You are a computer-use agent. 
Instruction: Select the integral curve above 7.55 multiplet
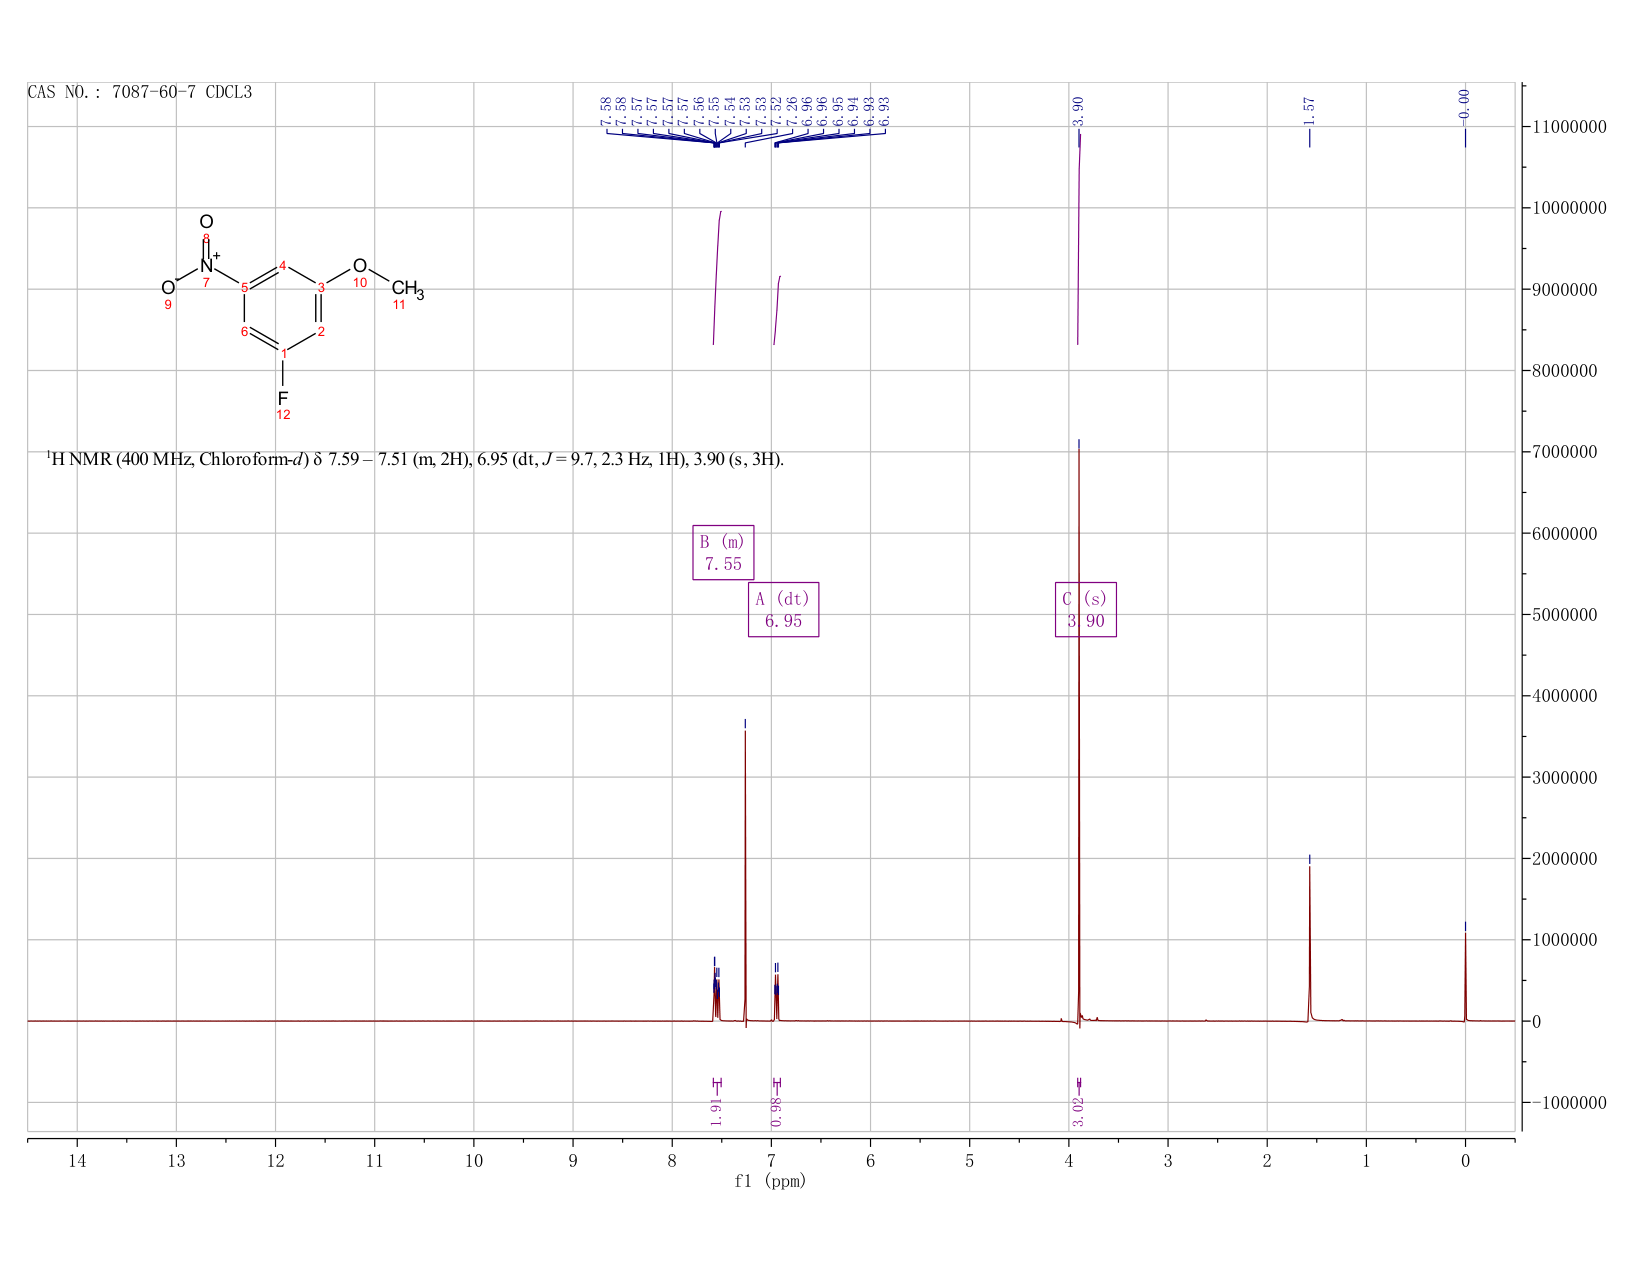(717, 278)
